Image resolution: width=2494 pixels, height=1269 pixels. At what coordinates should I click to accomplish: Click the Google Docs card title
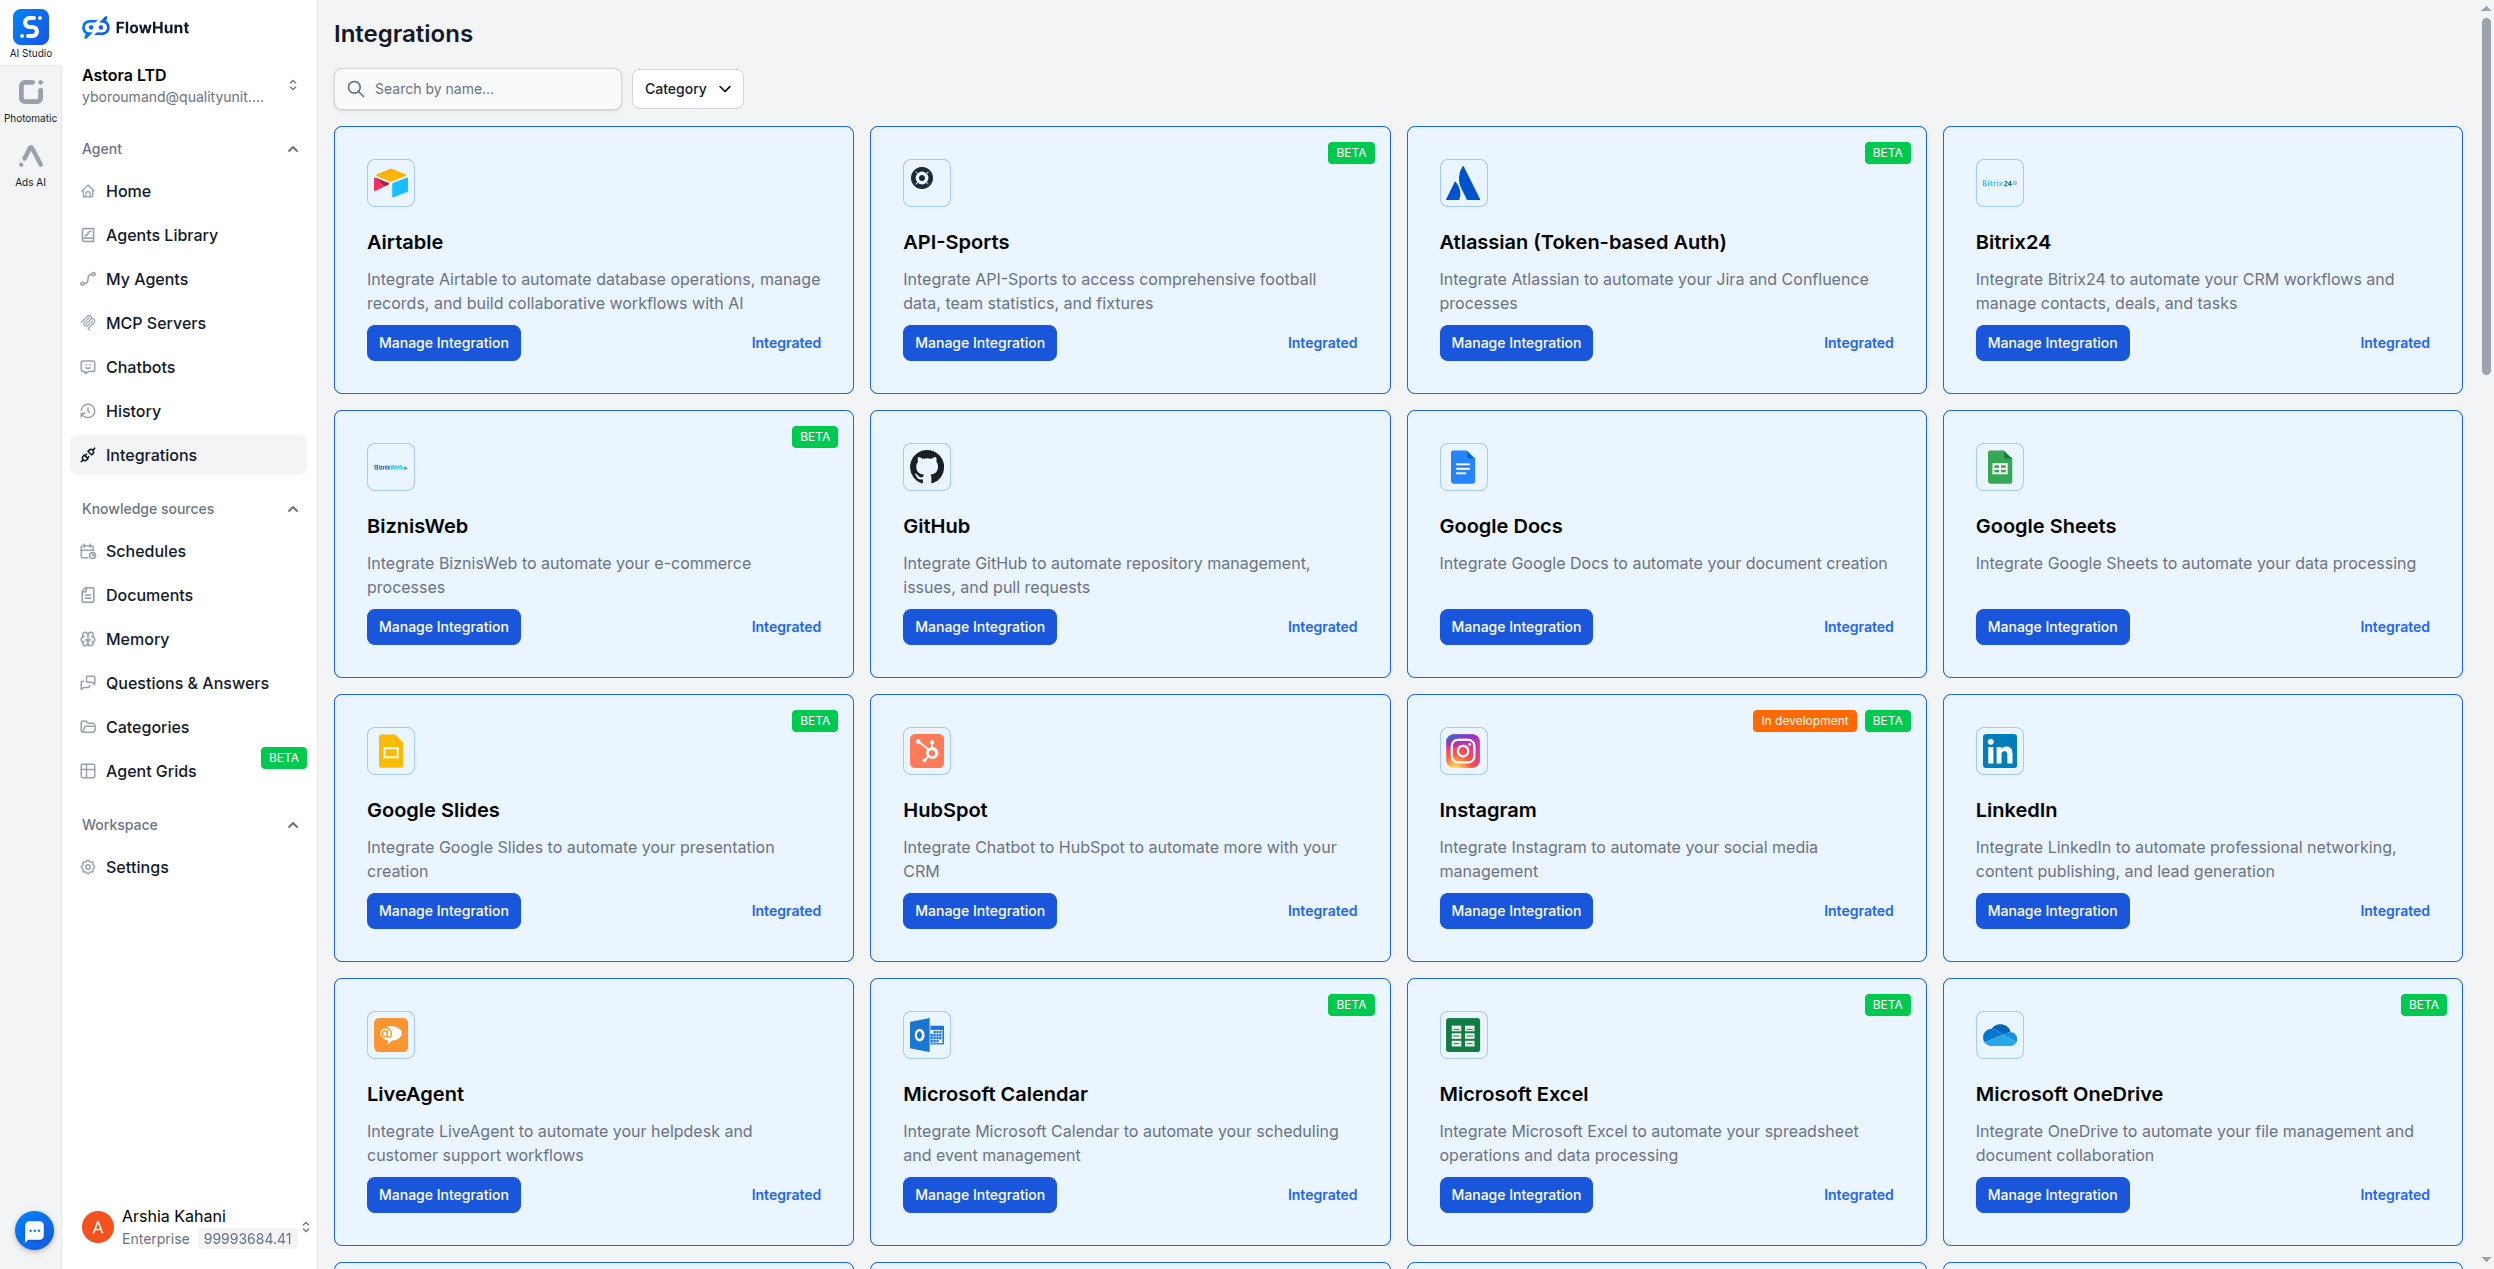click(x=1500, y=526)
